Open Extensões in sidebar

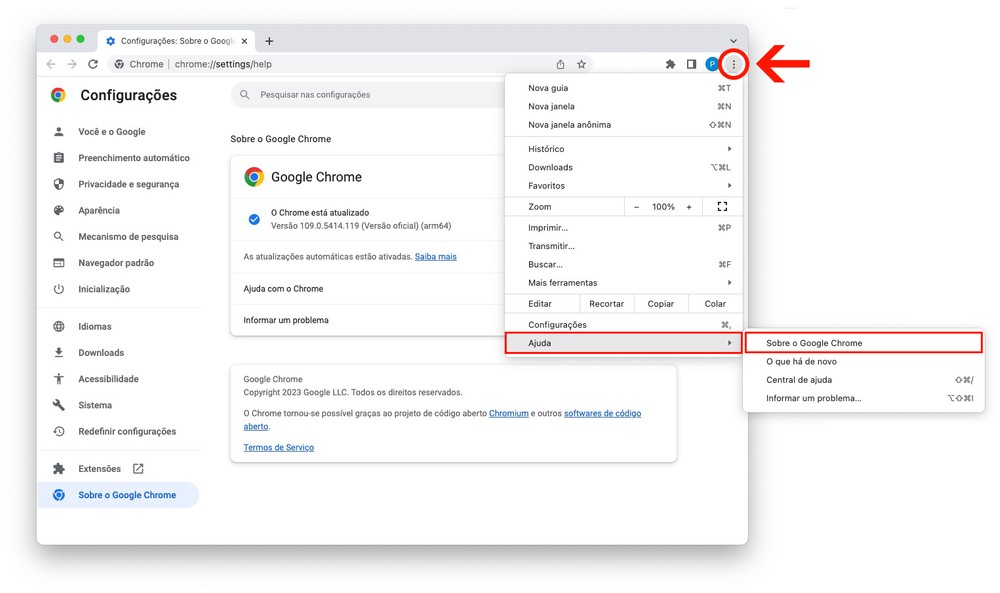click(99, 468)
